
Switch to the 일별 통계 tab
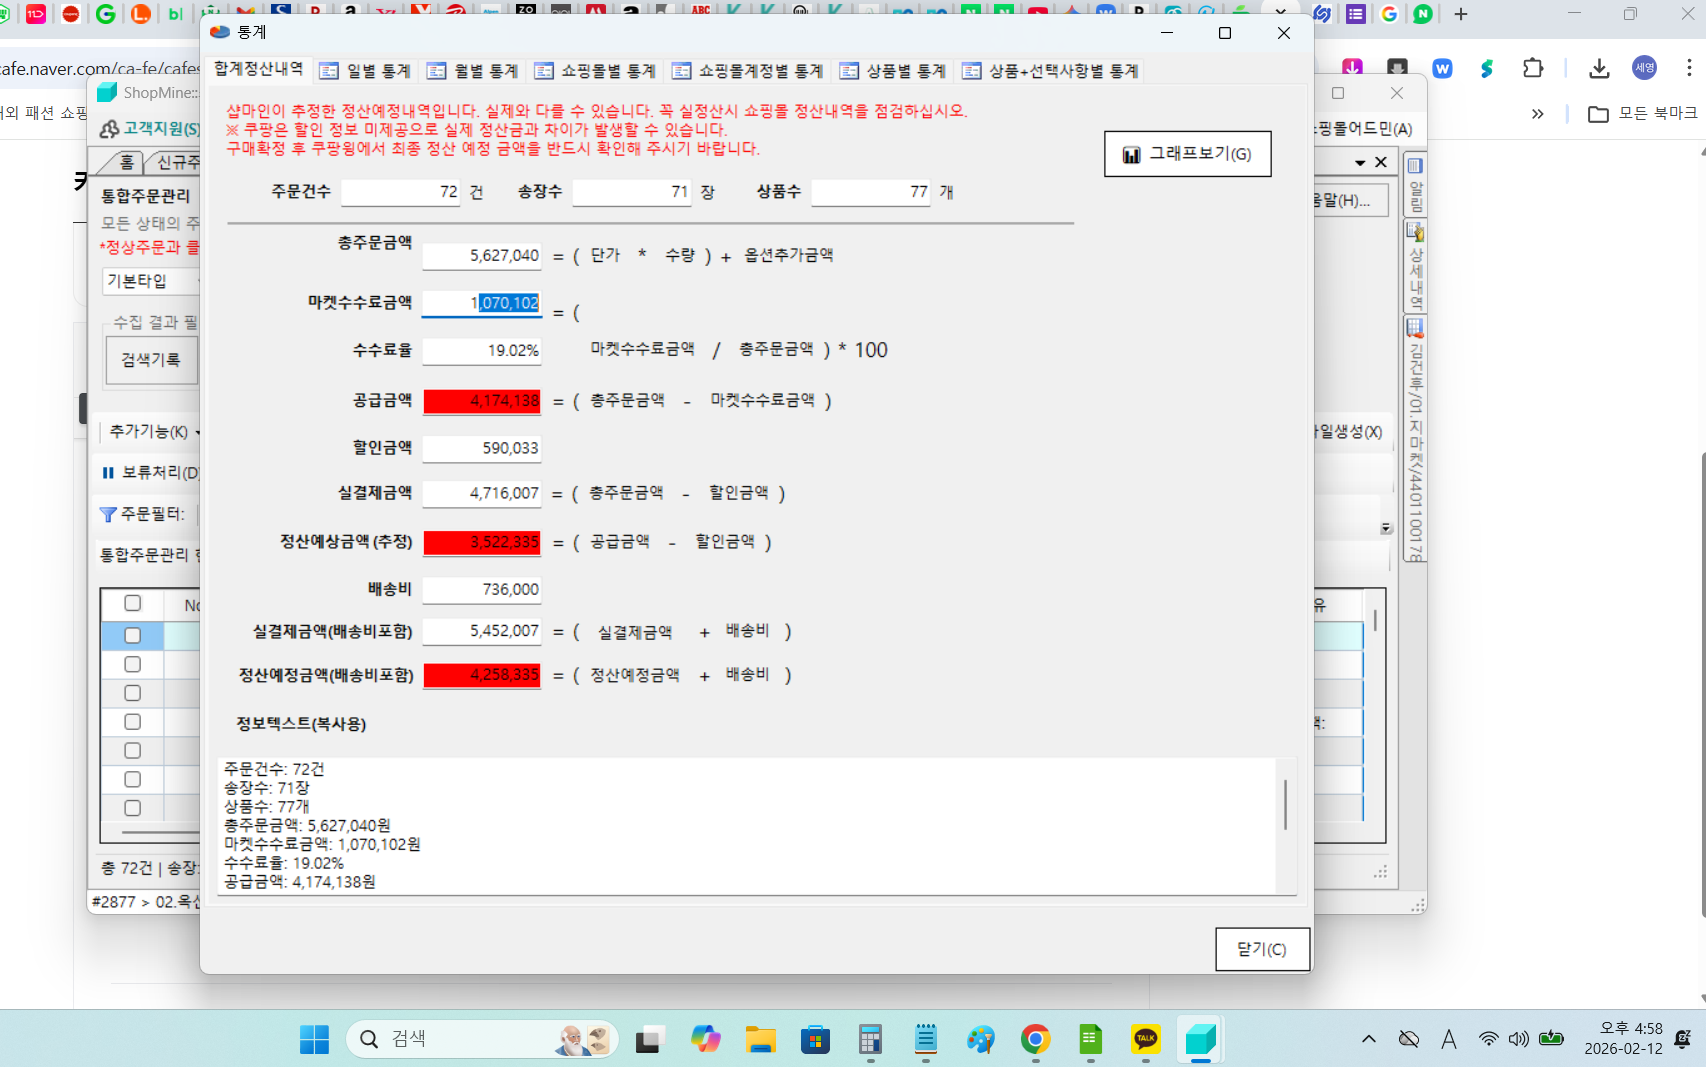(x=366, y=71)
